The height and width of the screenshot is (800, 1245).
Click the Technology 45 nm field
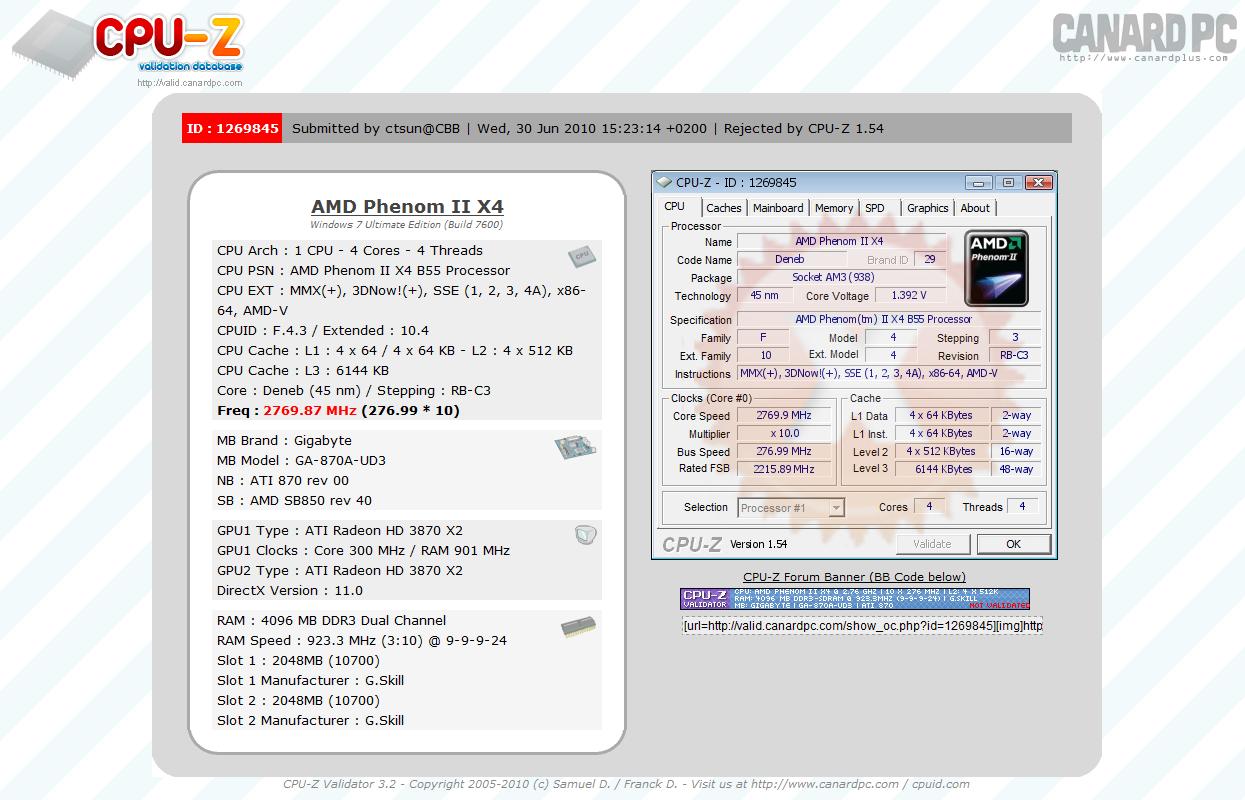[x=765, y=296]
